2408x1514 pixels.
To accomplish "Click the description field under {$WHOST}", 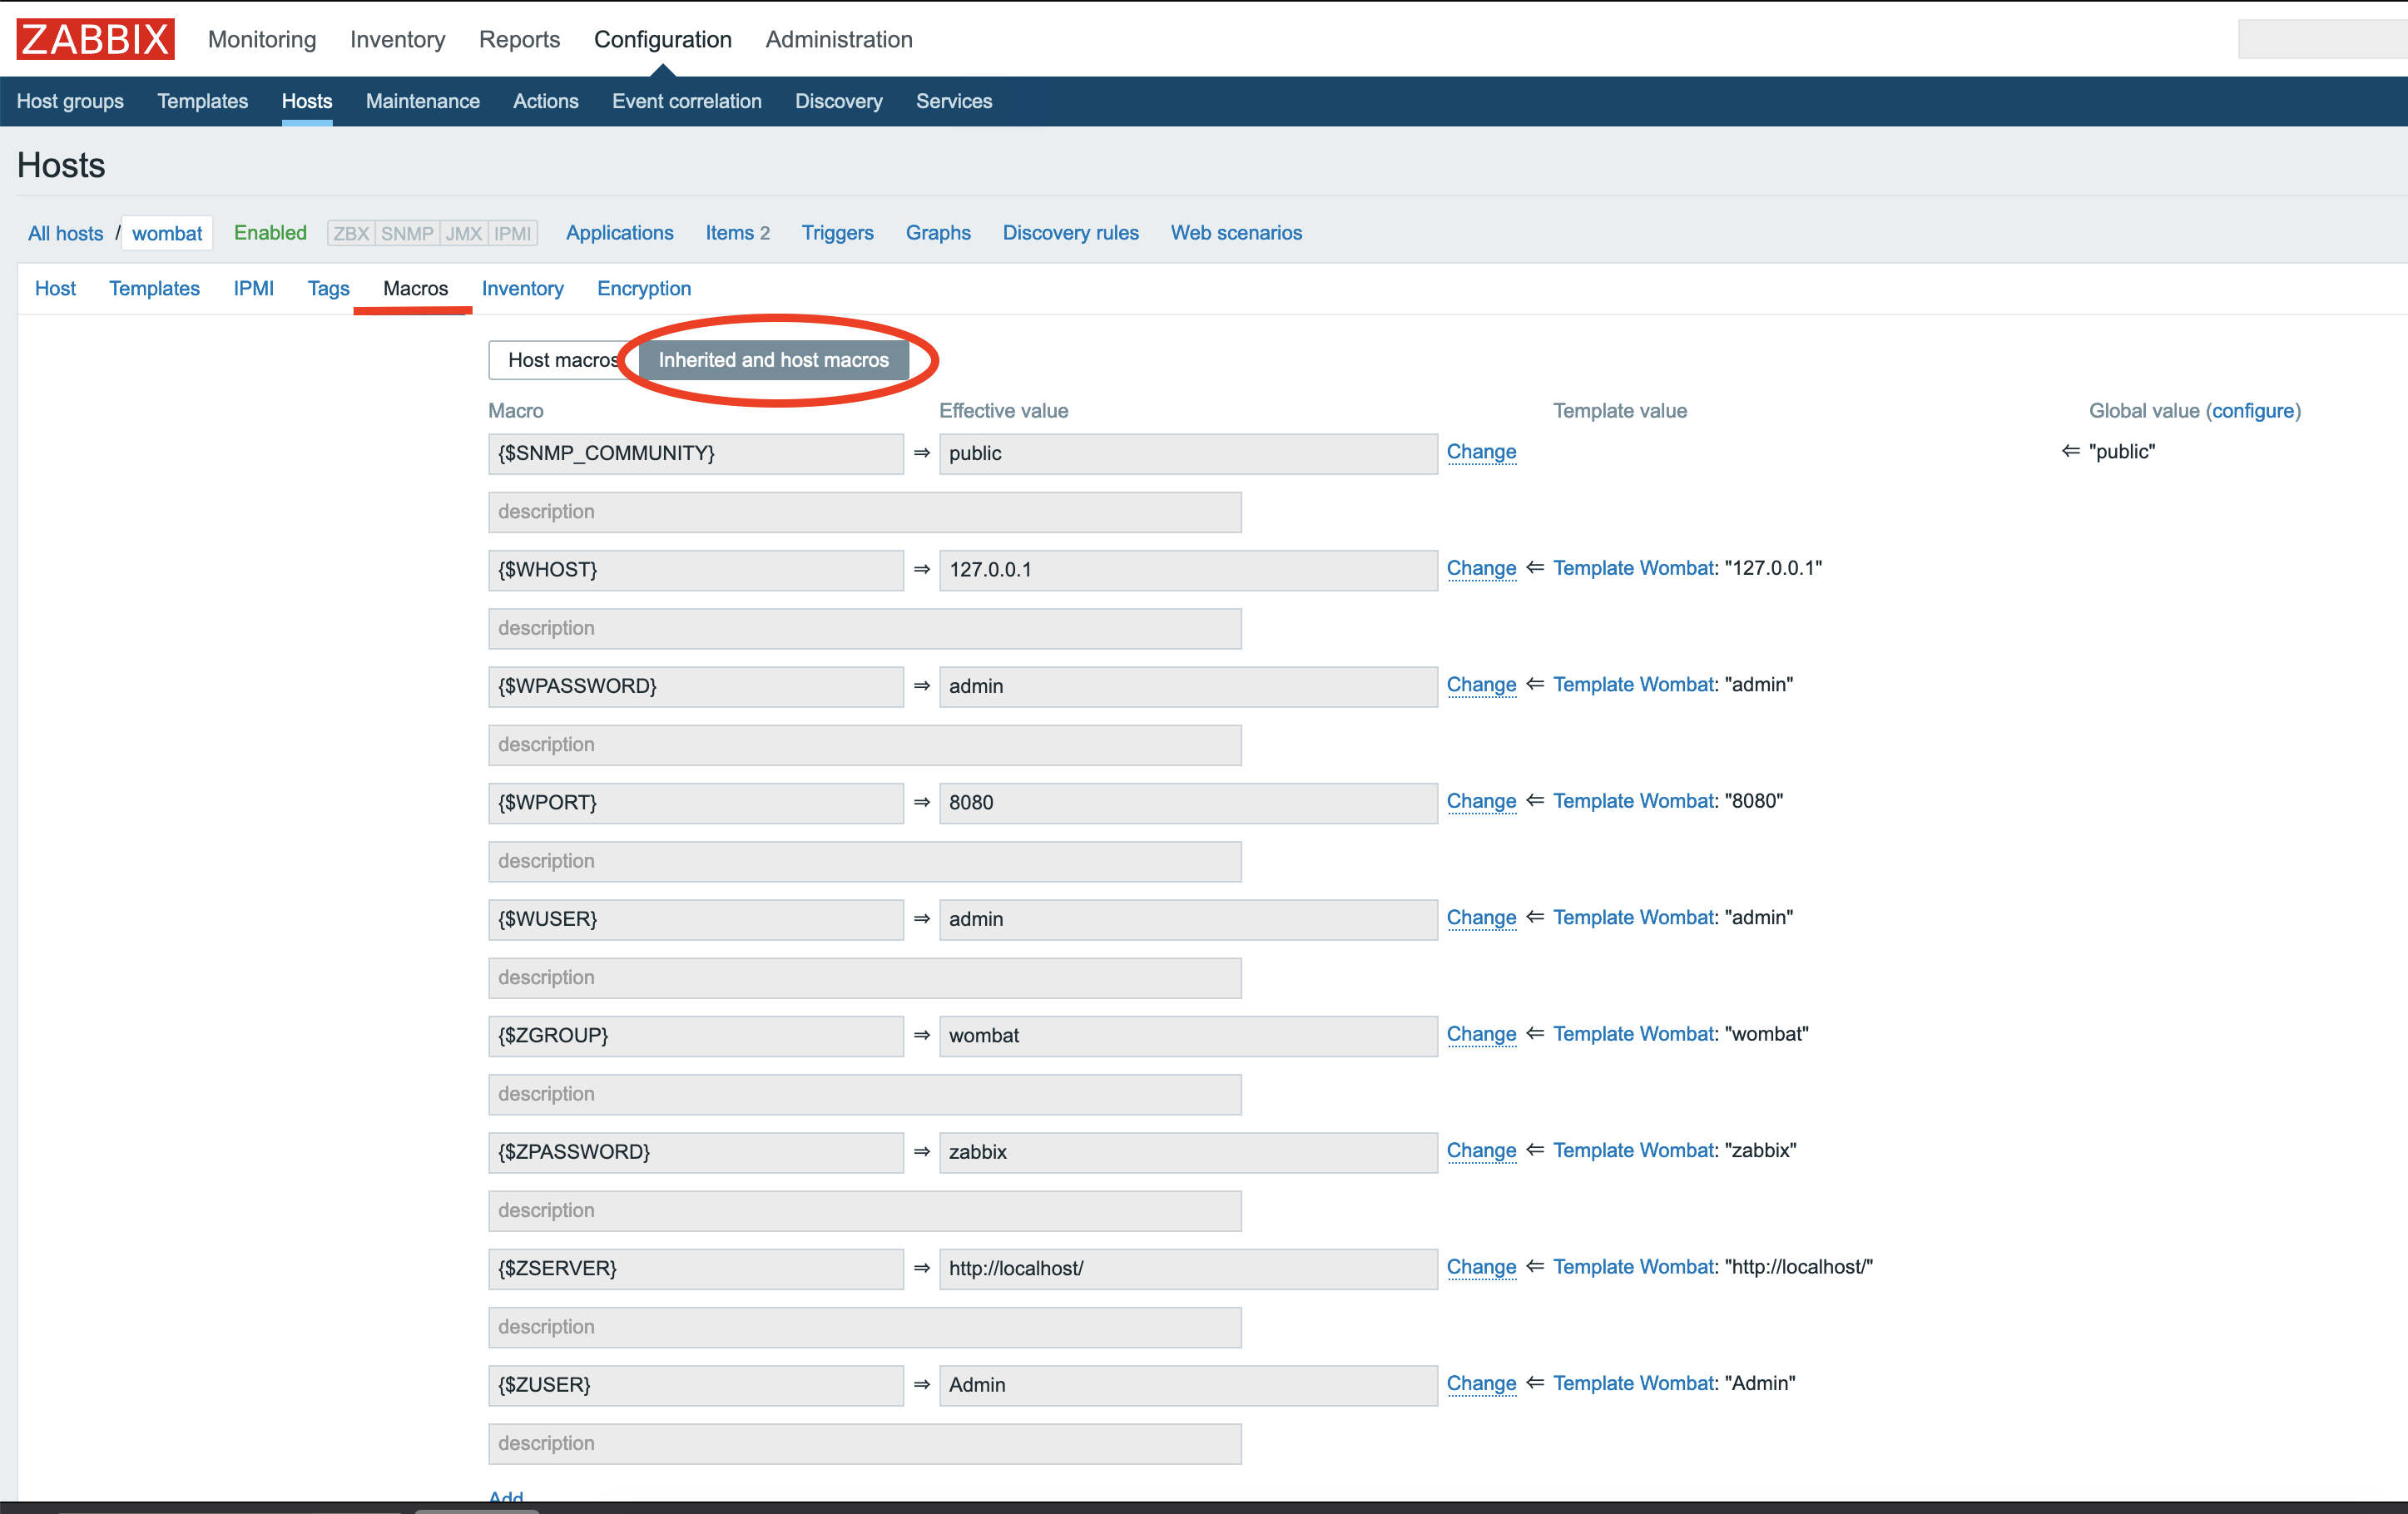I will (865, 628).
